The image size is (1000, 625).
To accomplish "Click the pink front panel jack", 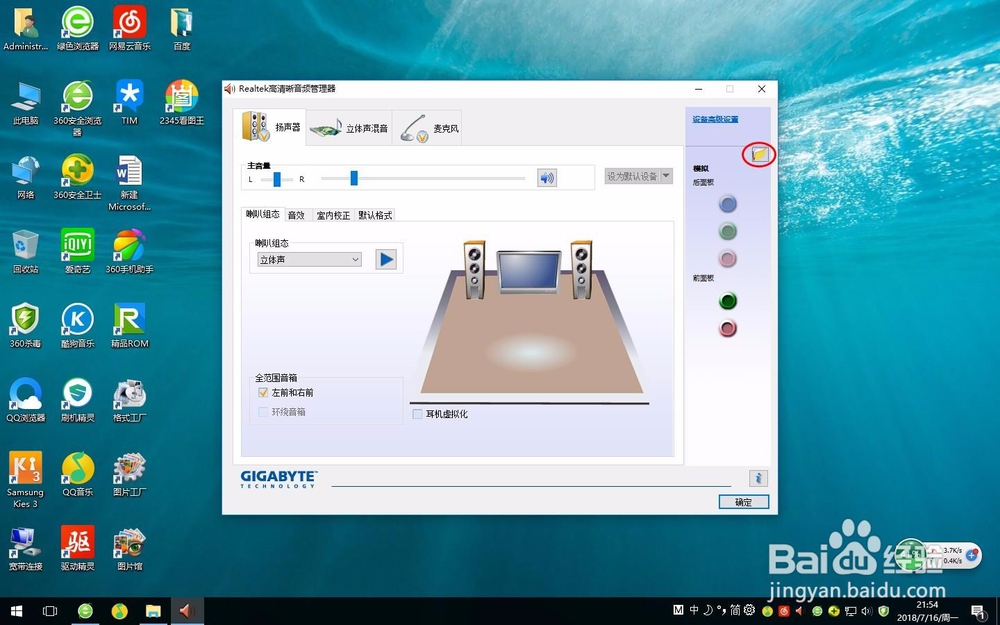I will point(728,328).
